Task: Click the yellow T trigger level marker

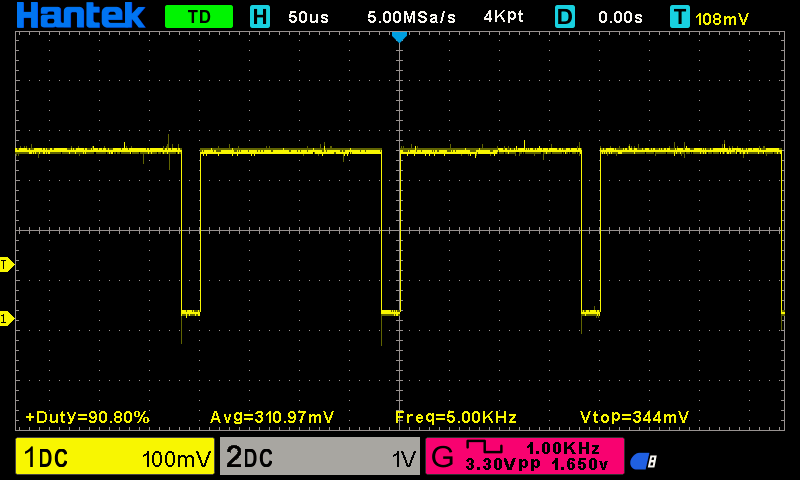Action: [x=6, y=265]
